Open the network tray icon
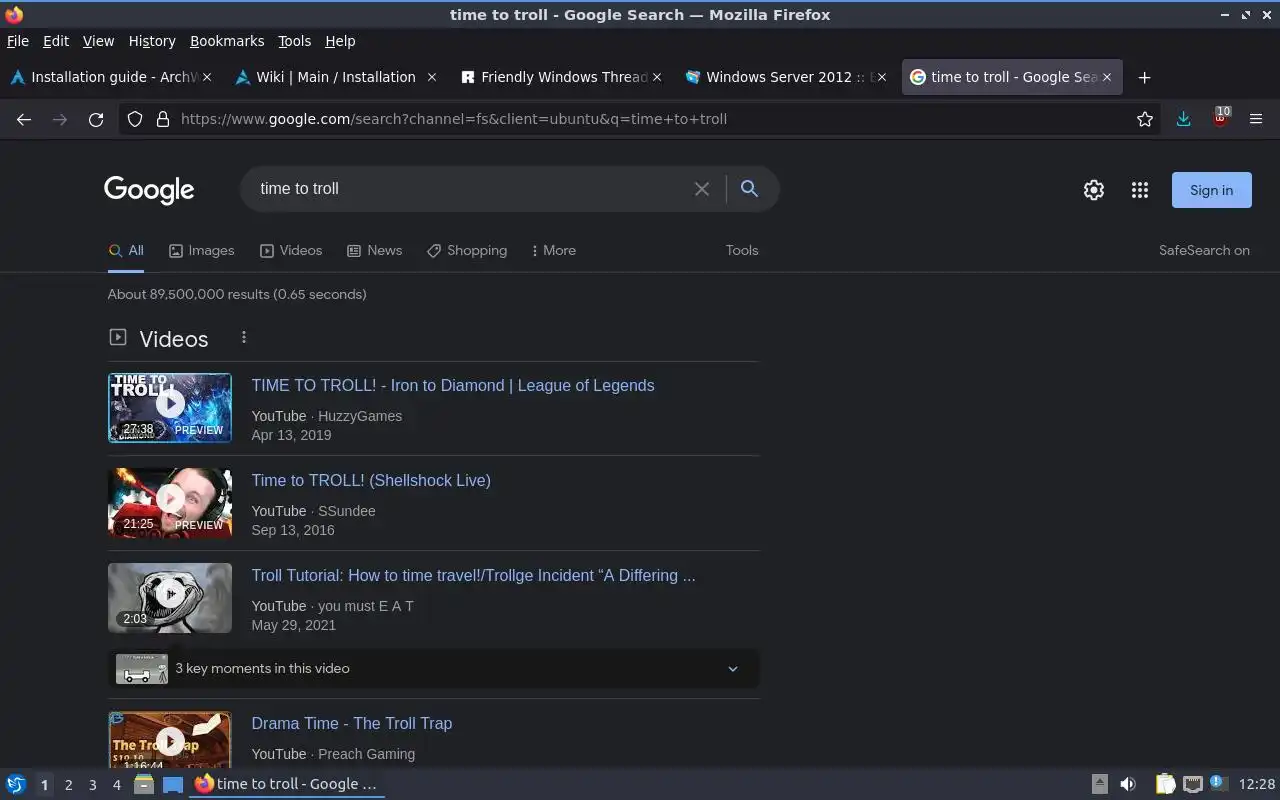 (x=1192, y=784)
